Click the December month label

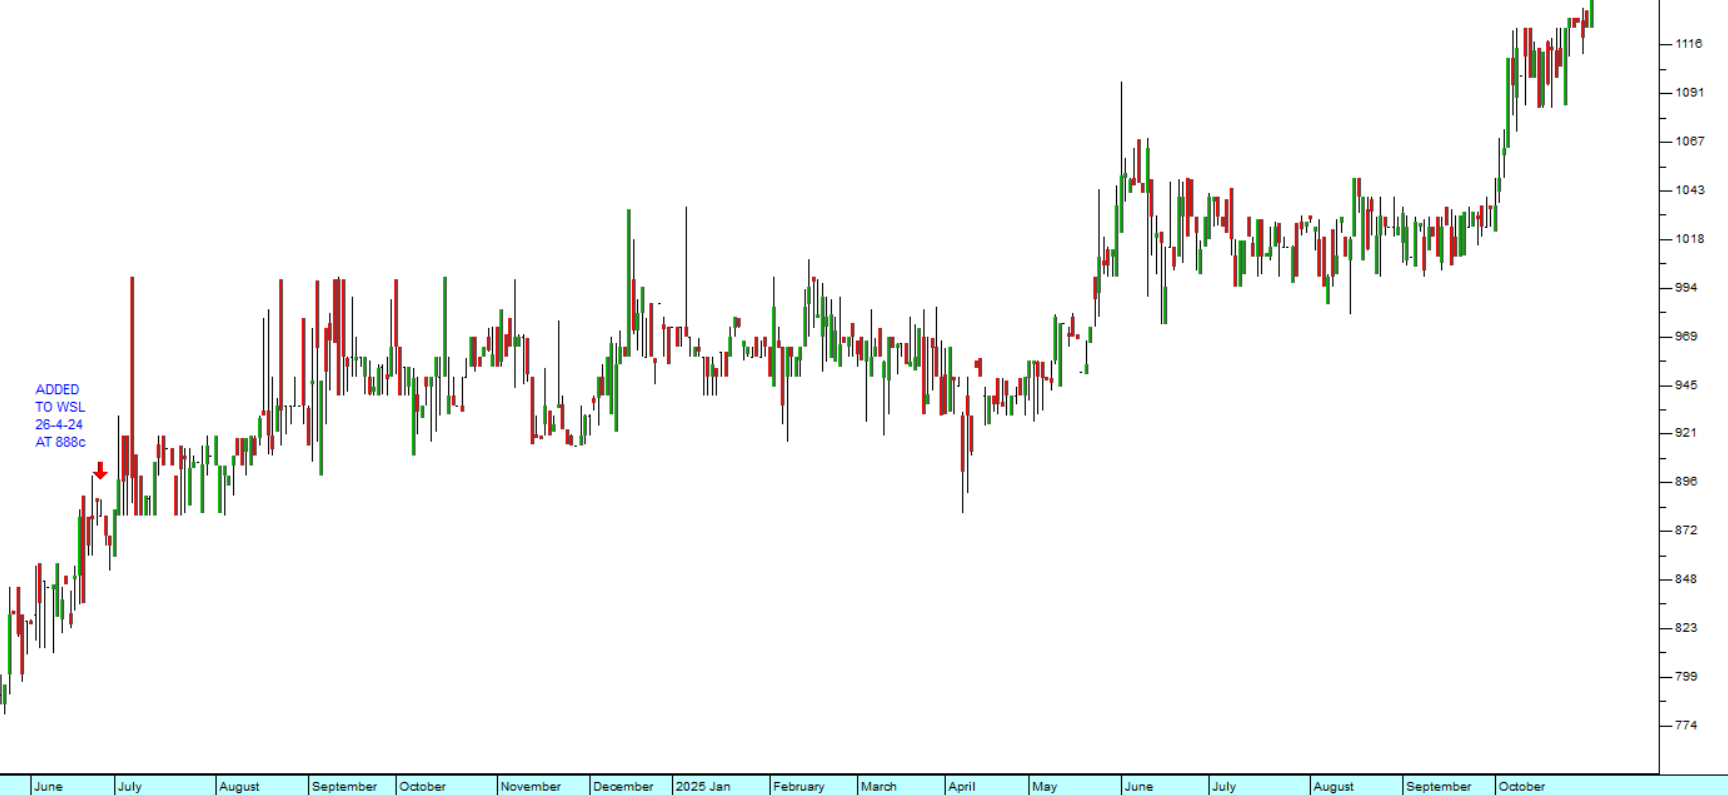pyautogui.click(x=623, y=787)
